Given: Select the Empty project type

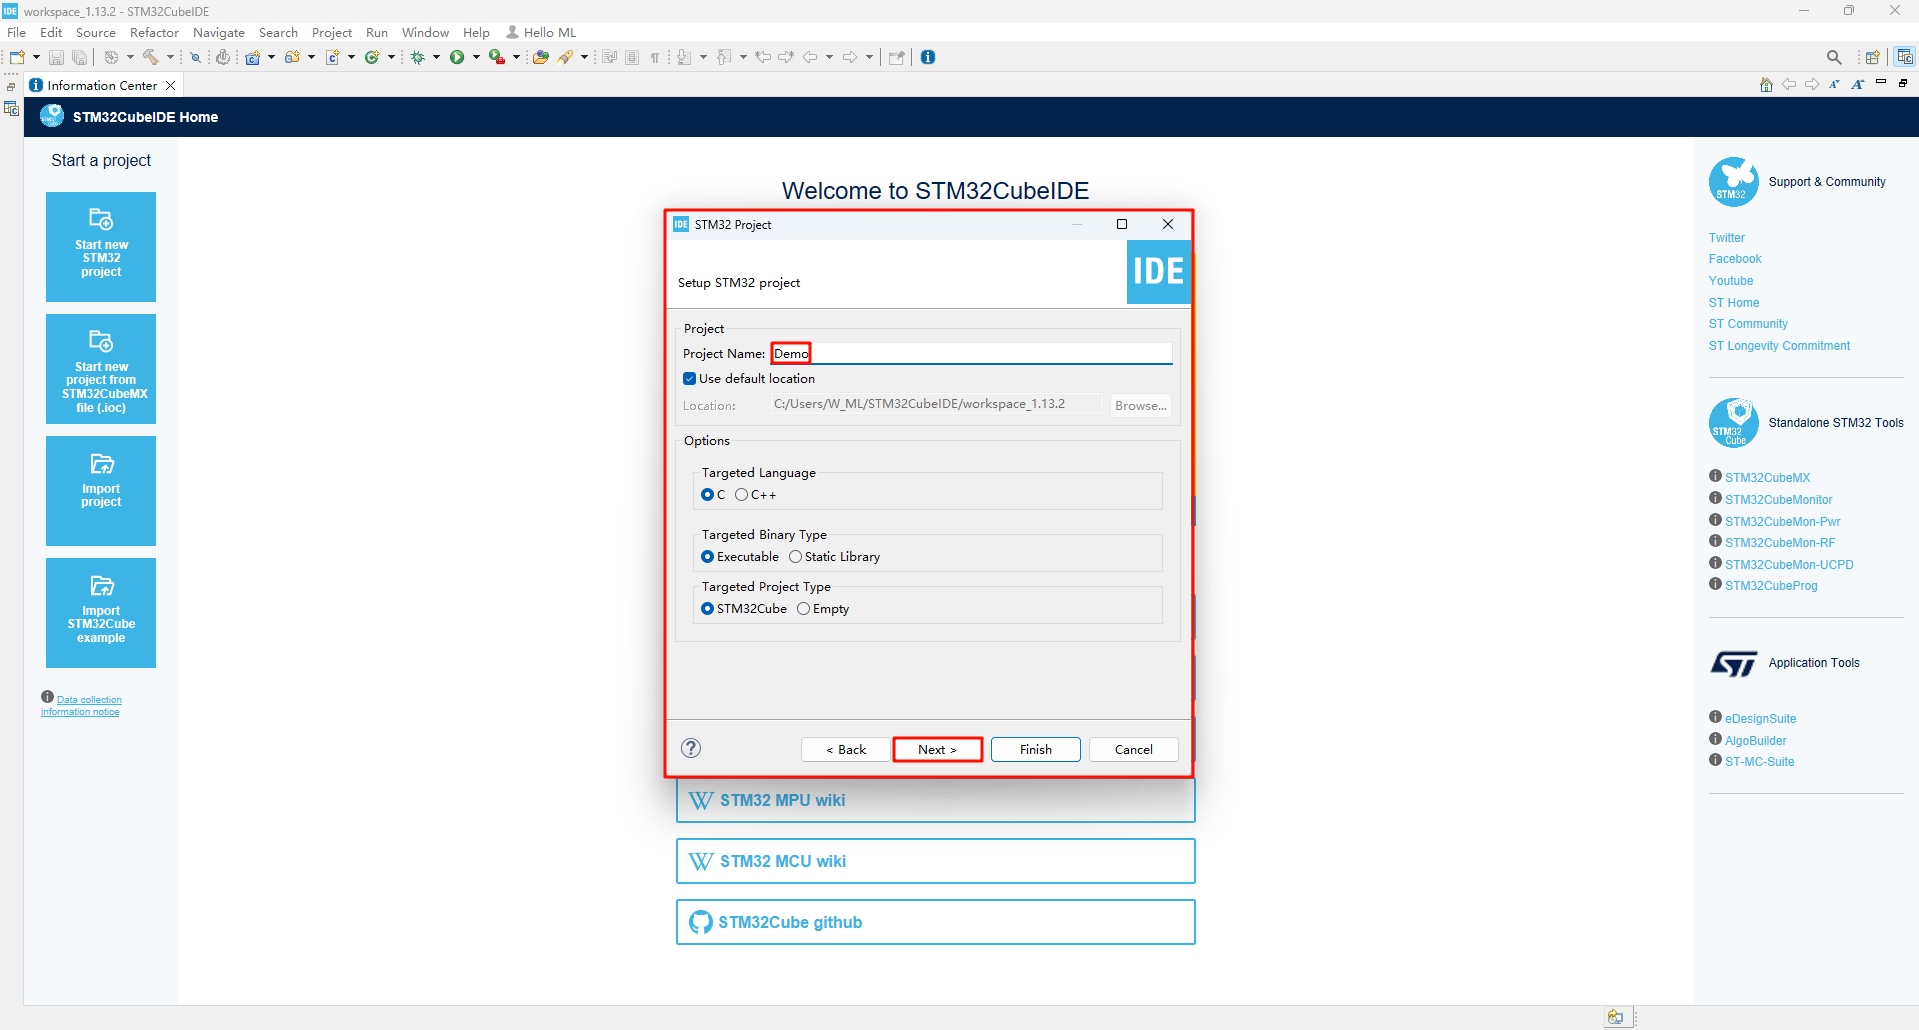Looking at the screenshot, I should point(804,609).
